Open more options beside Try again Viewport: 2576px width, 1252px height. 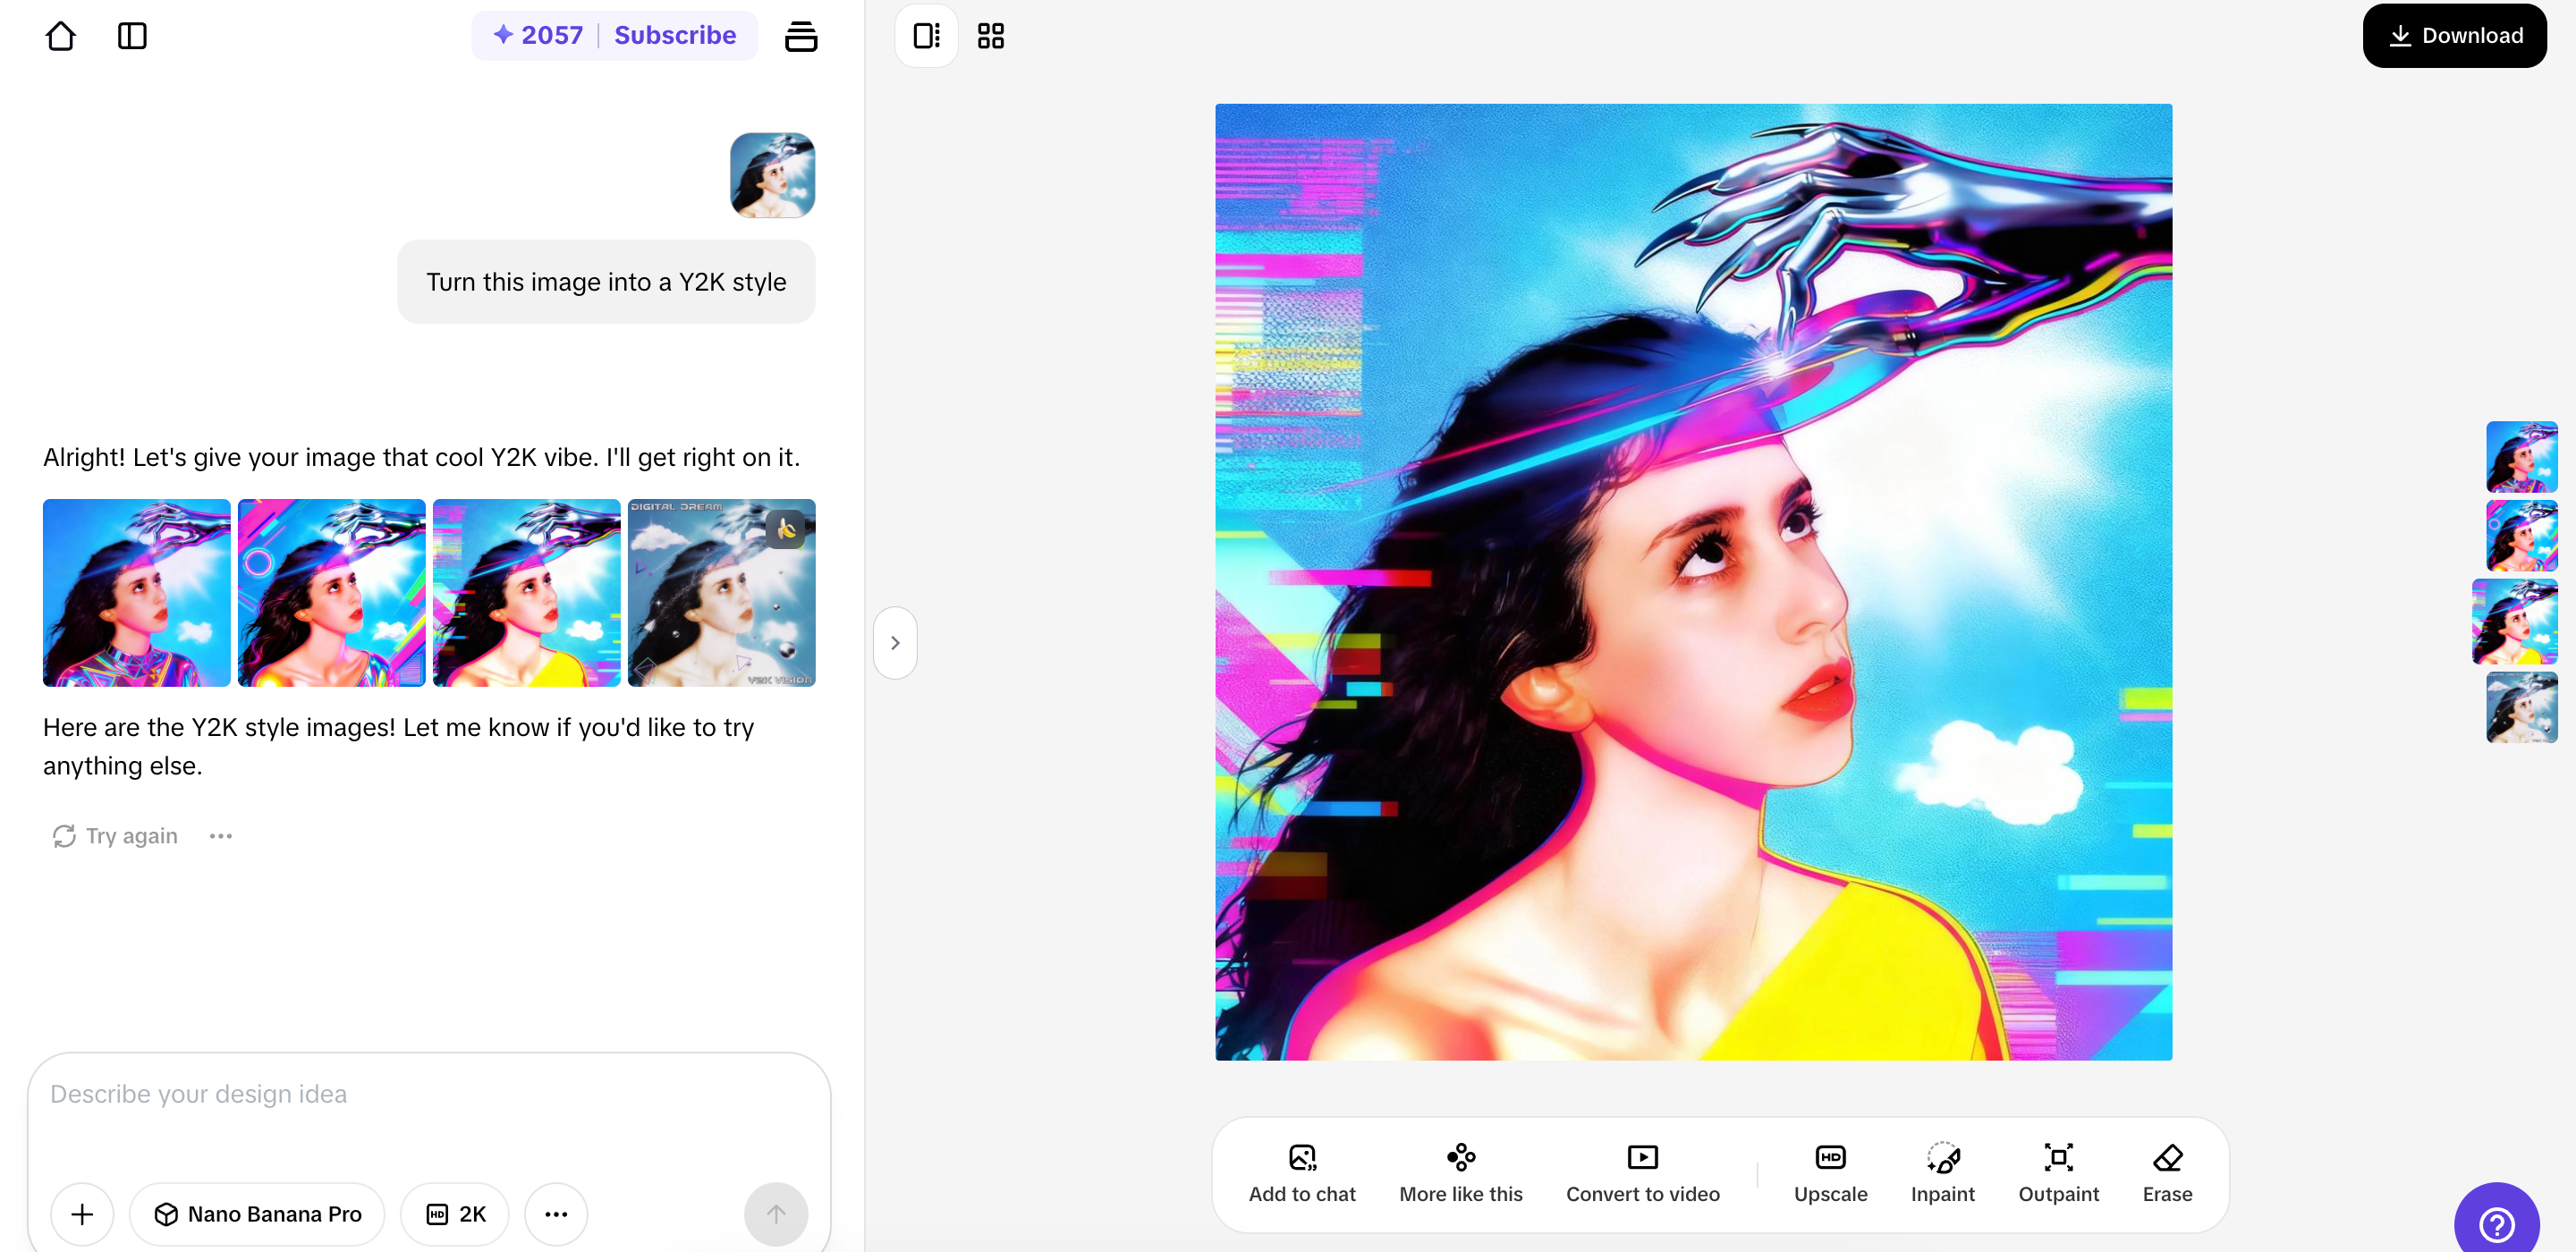220,836
